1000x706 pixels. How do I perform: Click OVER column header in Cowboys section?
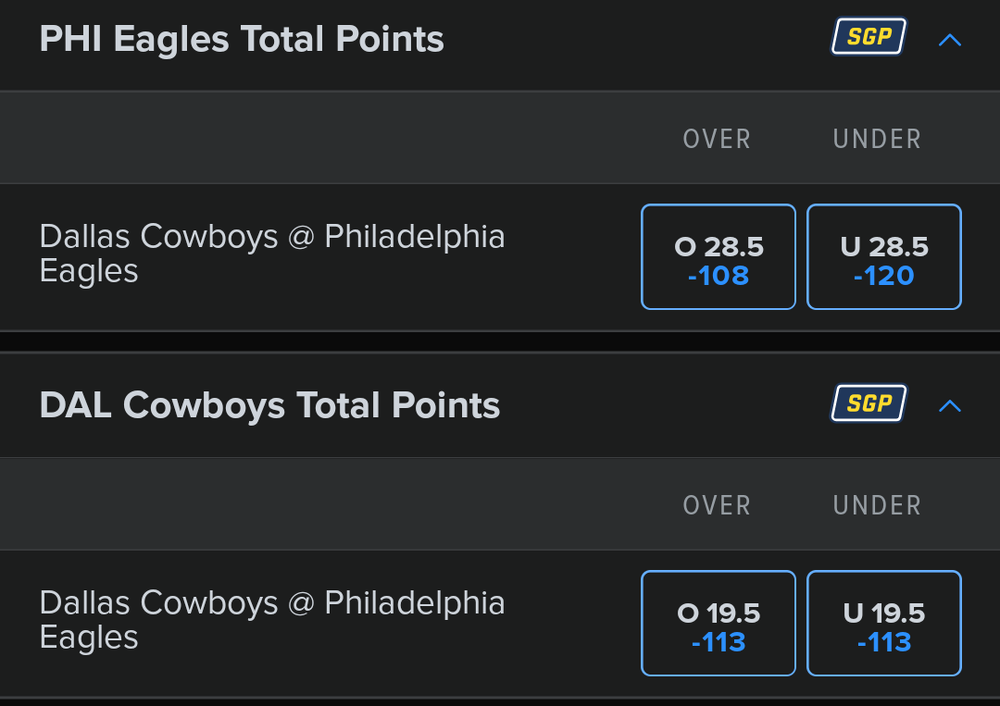coord(716,505)
